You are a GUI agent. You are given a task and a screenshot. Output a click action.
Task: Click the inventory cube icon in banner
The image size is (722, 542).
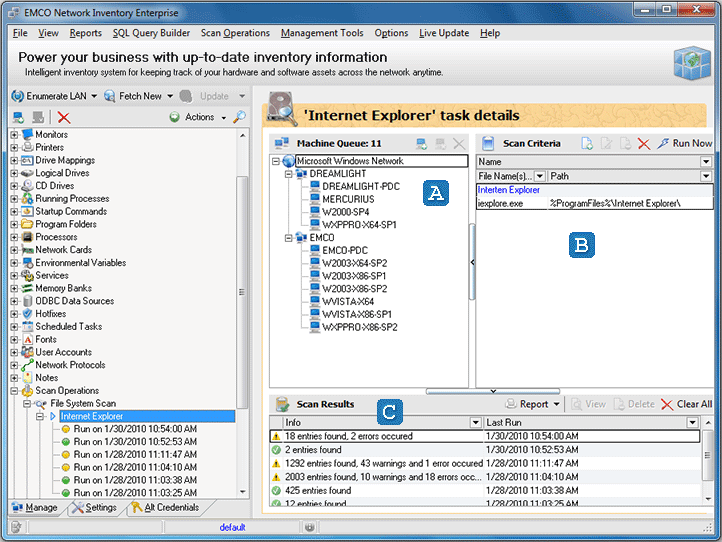pos(691,65)
